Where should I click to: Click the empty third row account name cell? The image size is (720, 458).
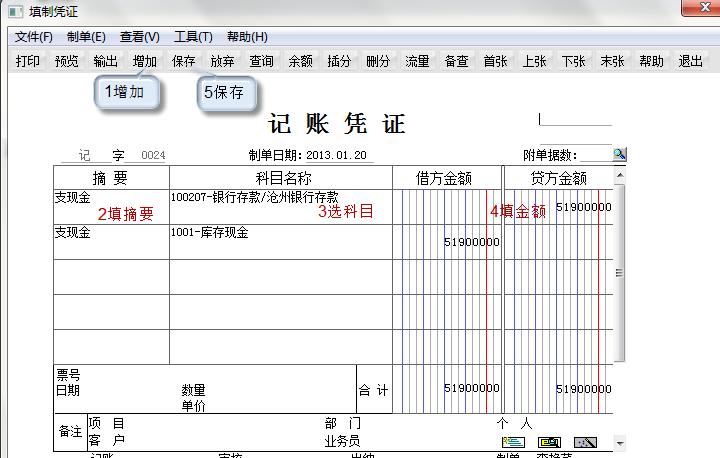point(281,277)
